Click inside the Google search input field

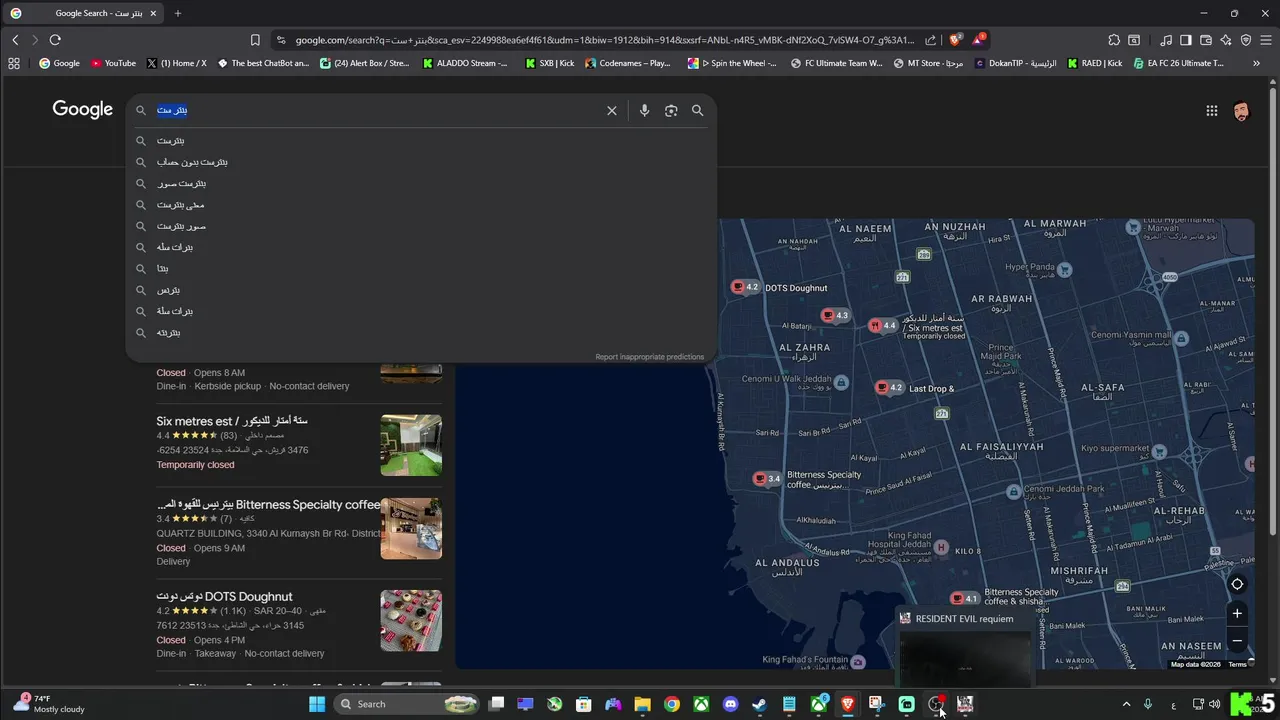click(380, 111)
